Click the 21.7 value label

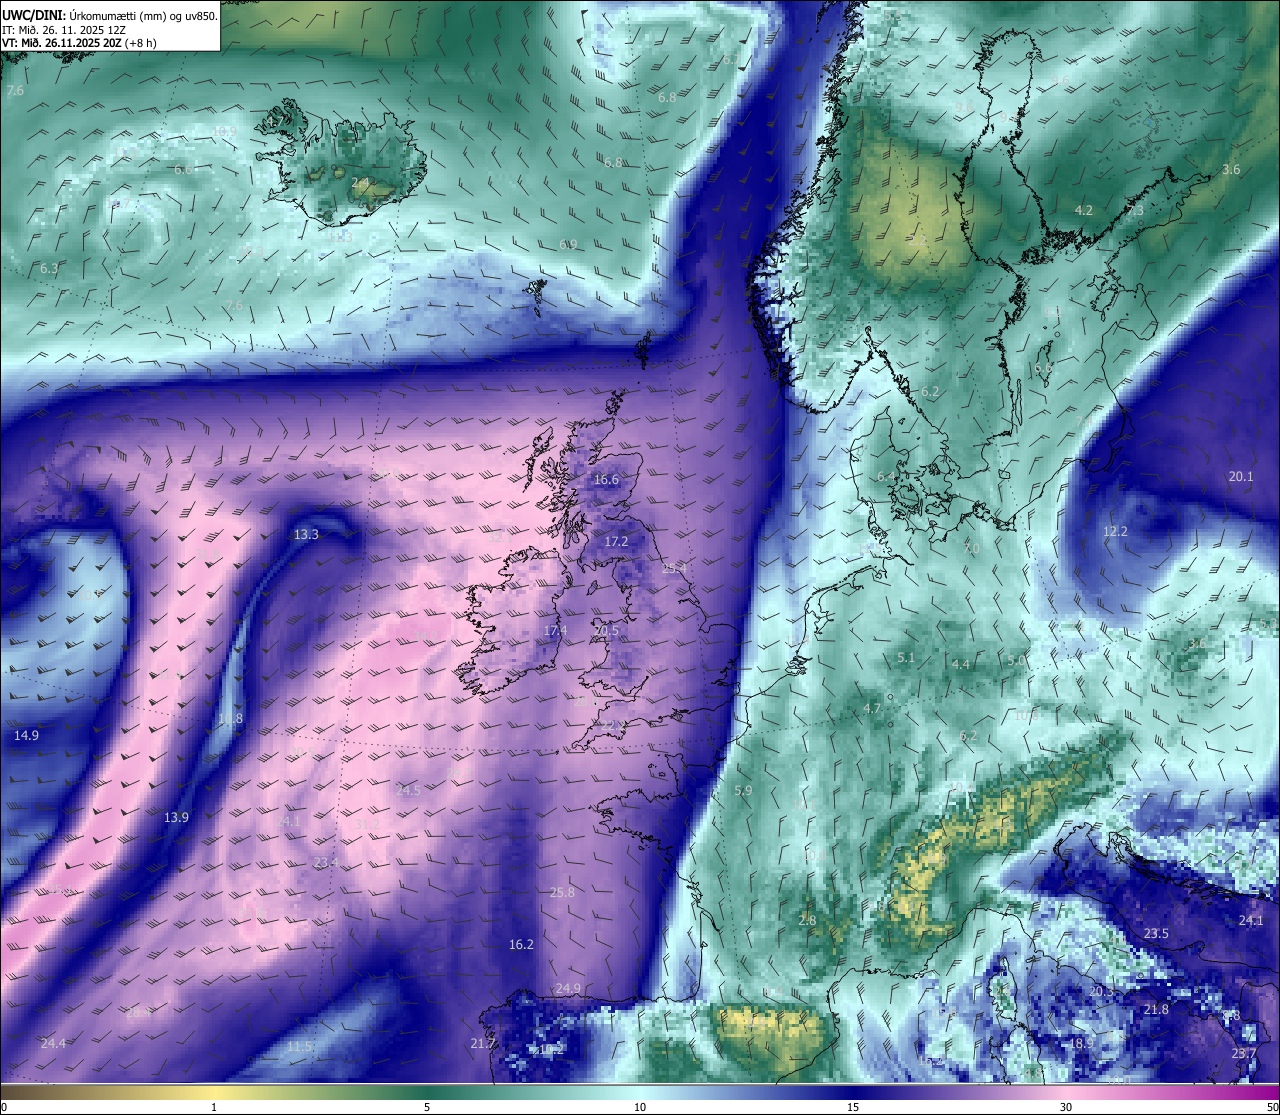[x=482, y=1043]
